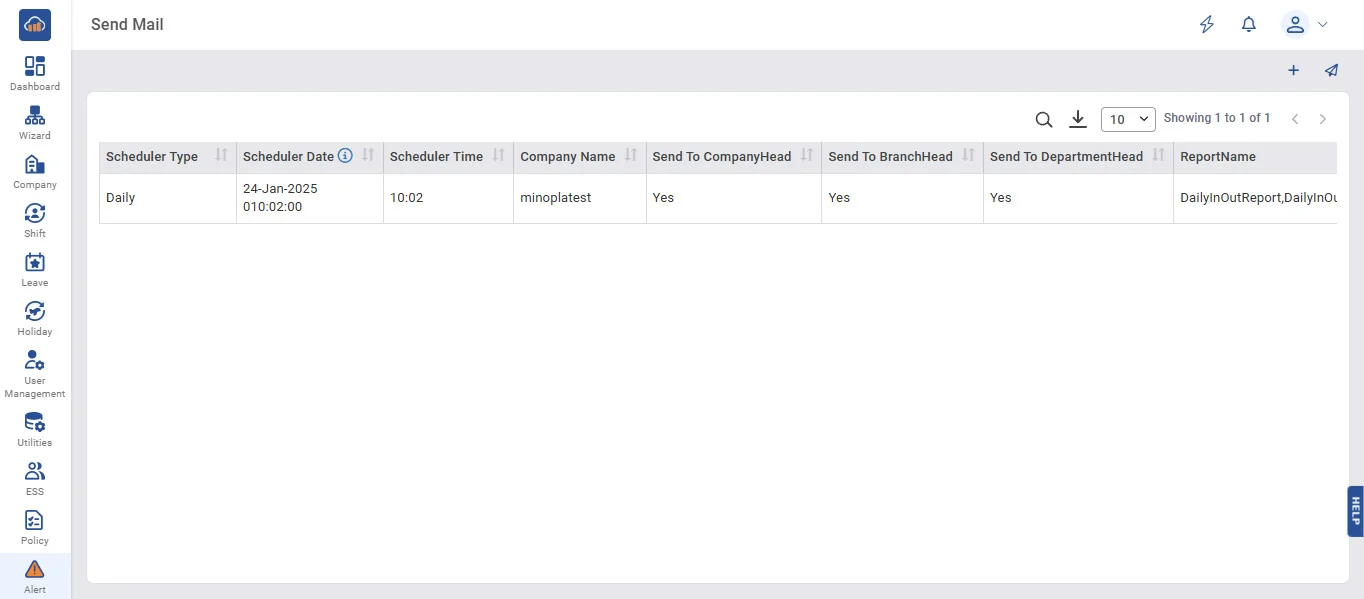Open the user profile dropdown
Viewport: 1364px width, 599px height.
(x=1305, y=25)
